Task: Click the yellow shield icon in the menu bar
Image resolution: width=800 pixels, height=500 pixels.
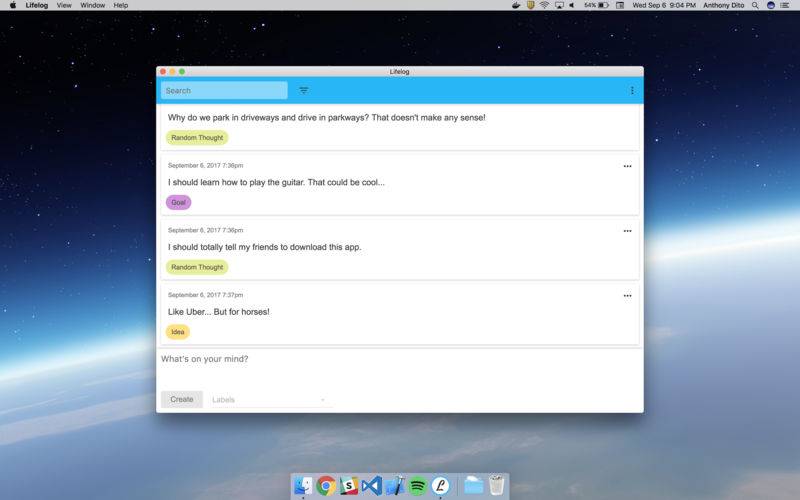Action: point(531,5)
